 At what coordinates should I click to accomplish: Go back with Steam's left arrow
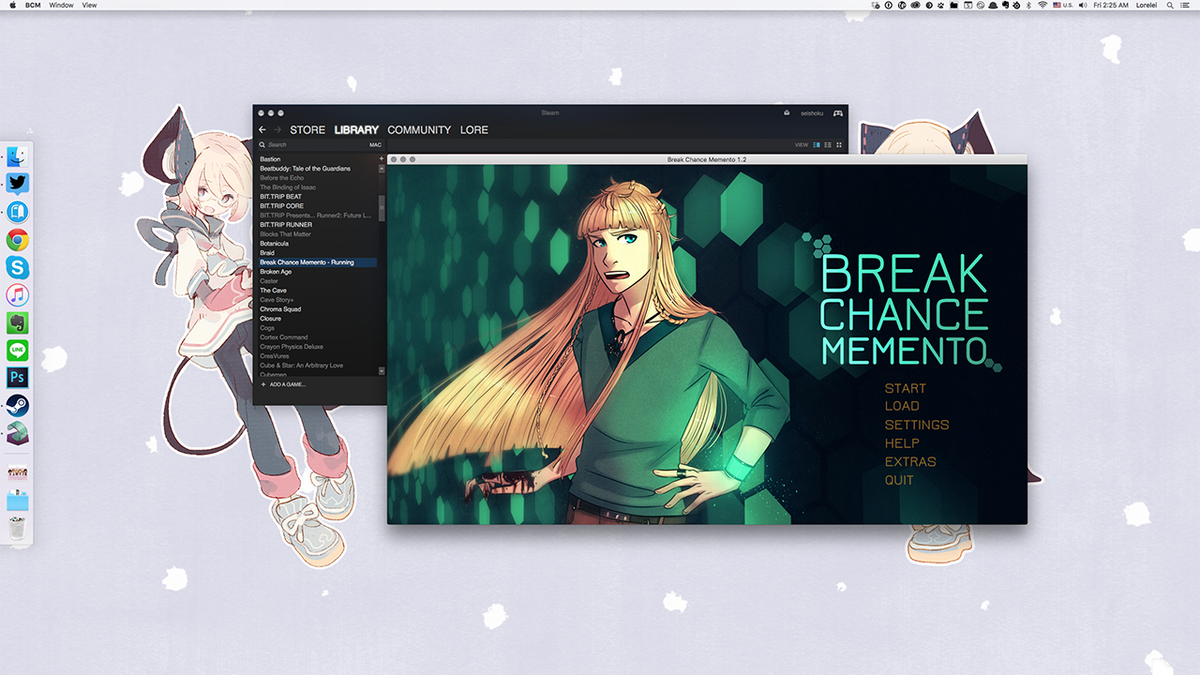click(262, 130)
